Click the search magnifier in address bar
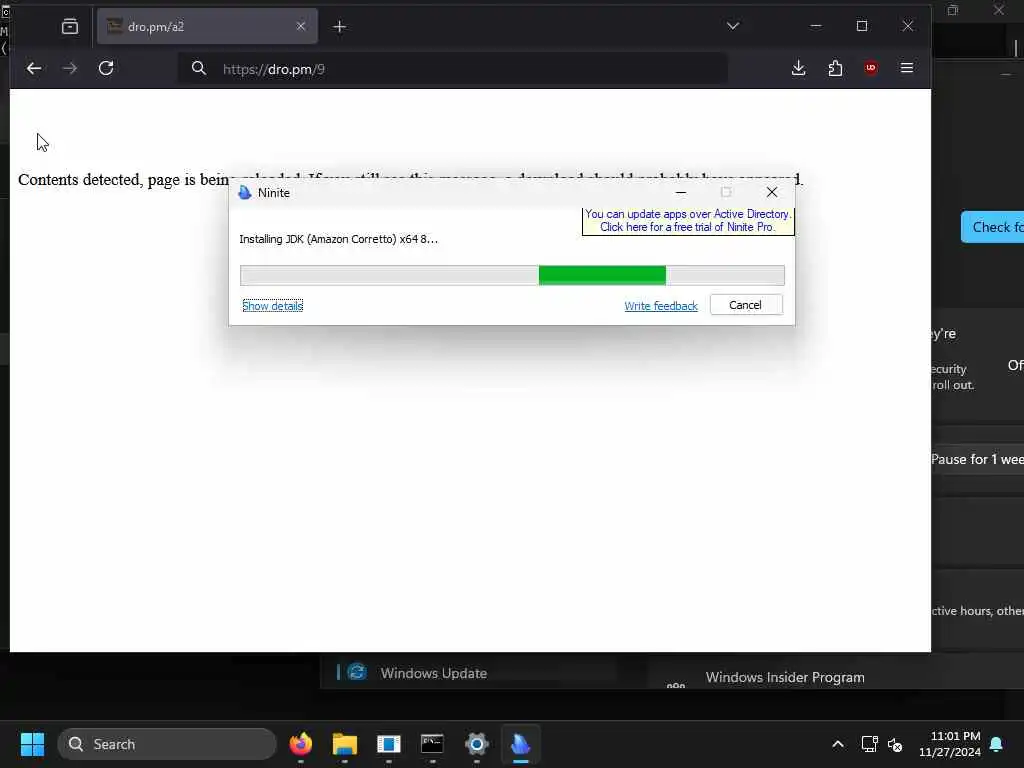 point(199,69)
